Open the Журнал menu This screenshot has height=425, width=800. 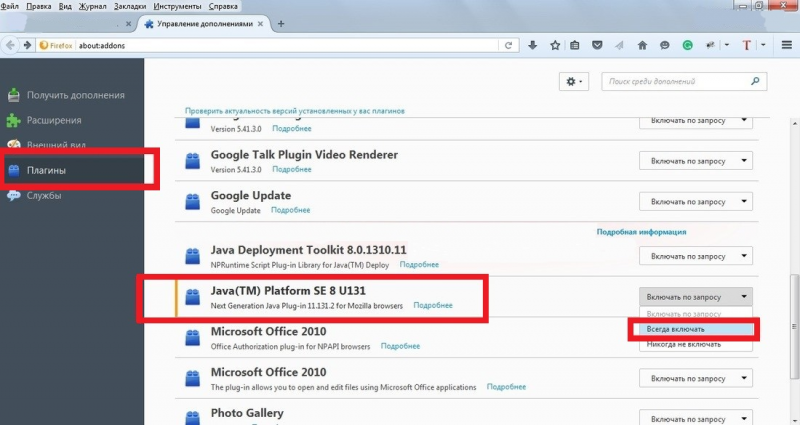(x=92, y=6)
